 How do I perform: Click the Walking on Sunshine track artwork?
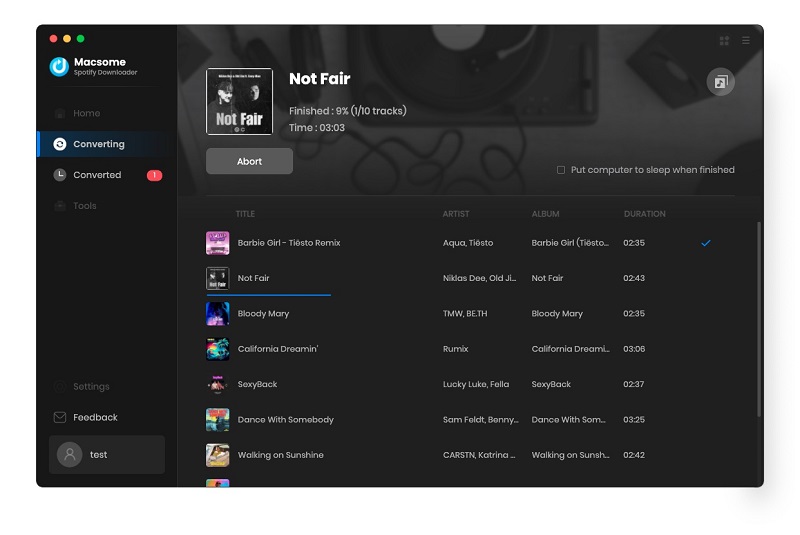217,455
